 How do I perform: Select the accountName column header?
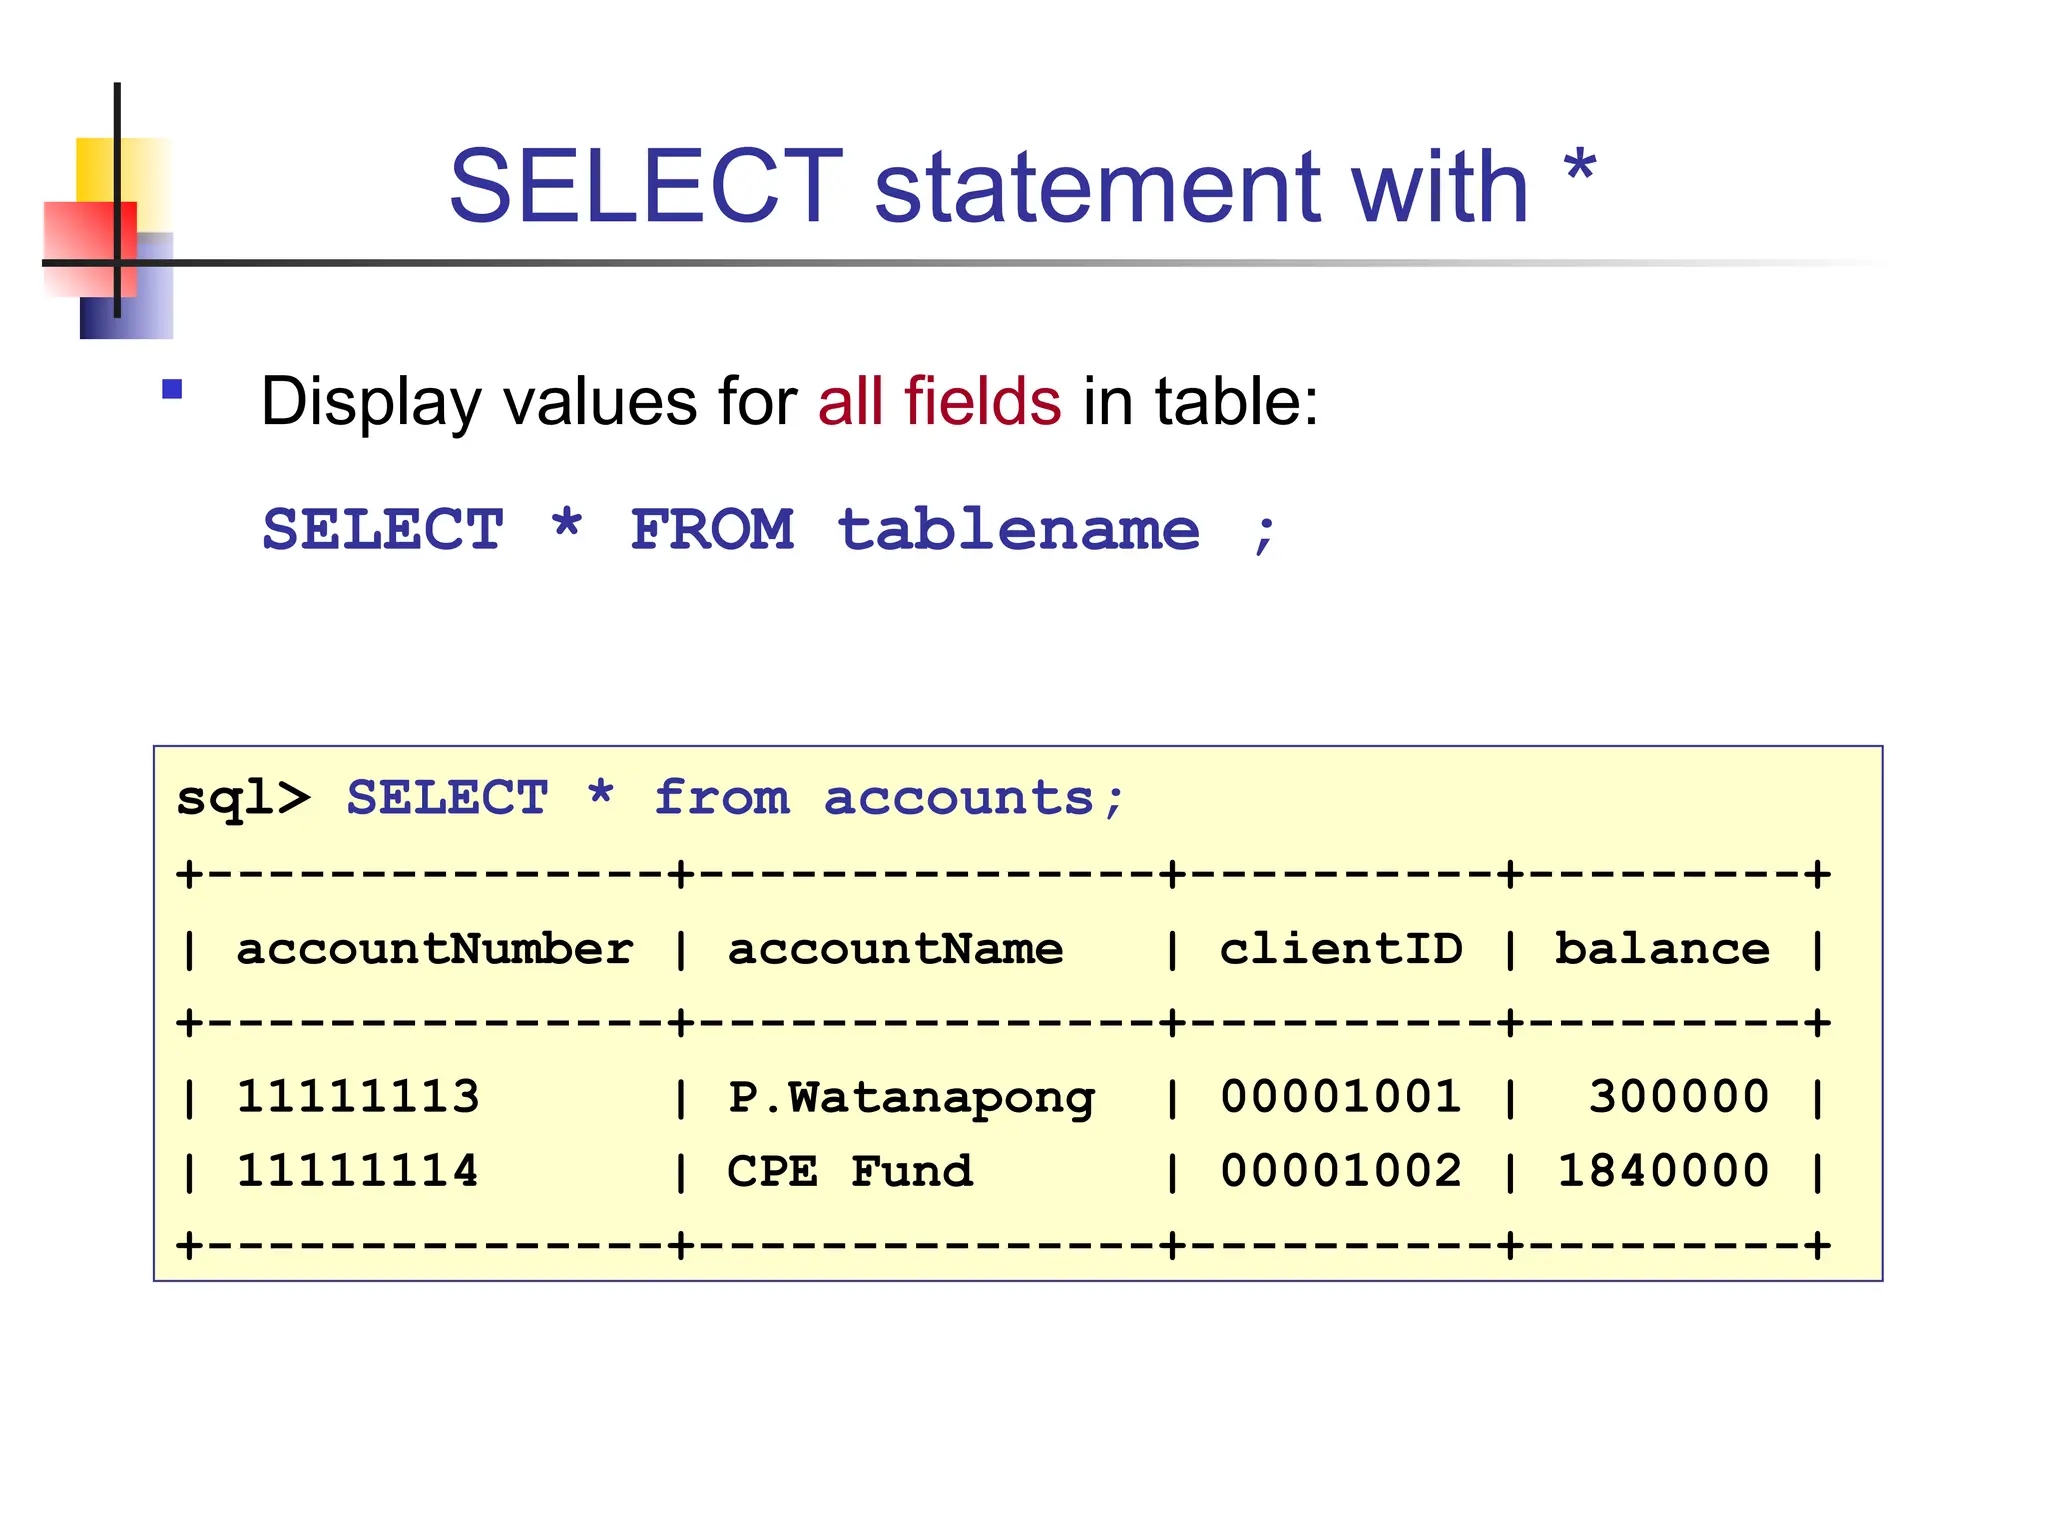tap(895, 948)
